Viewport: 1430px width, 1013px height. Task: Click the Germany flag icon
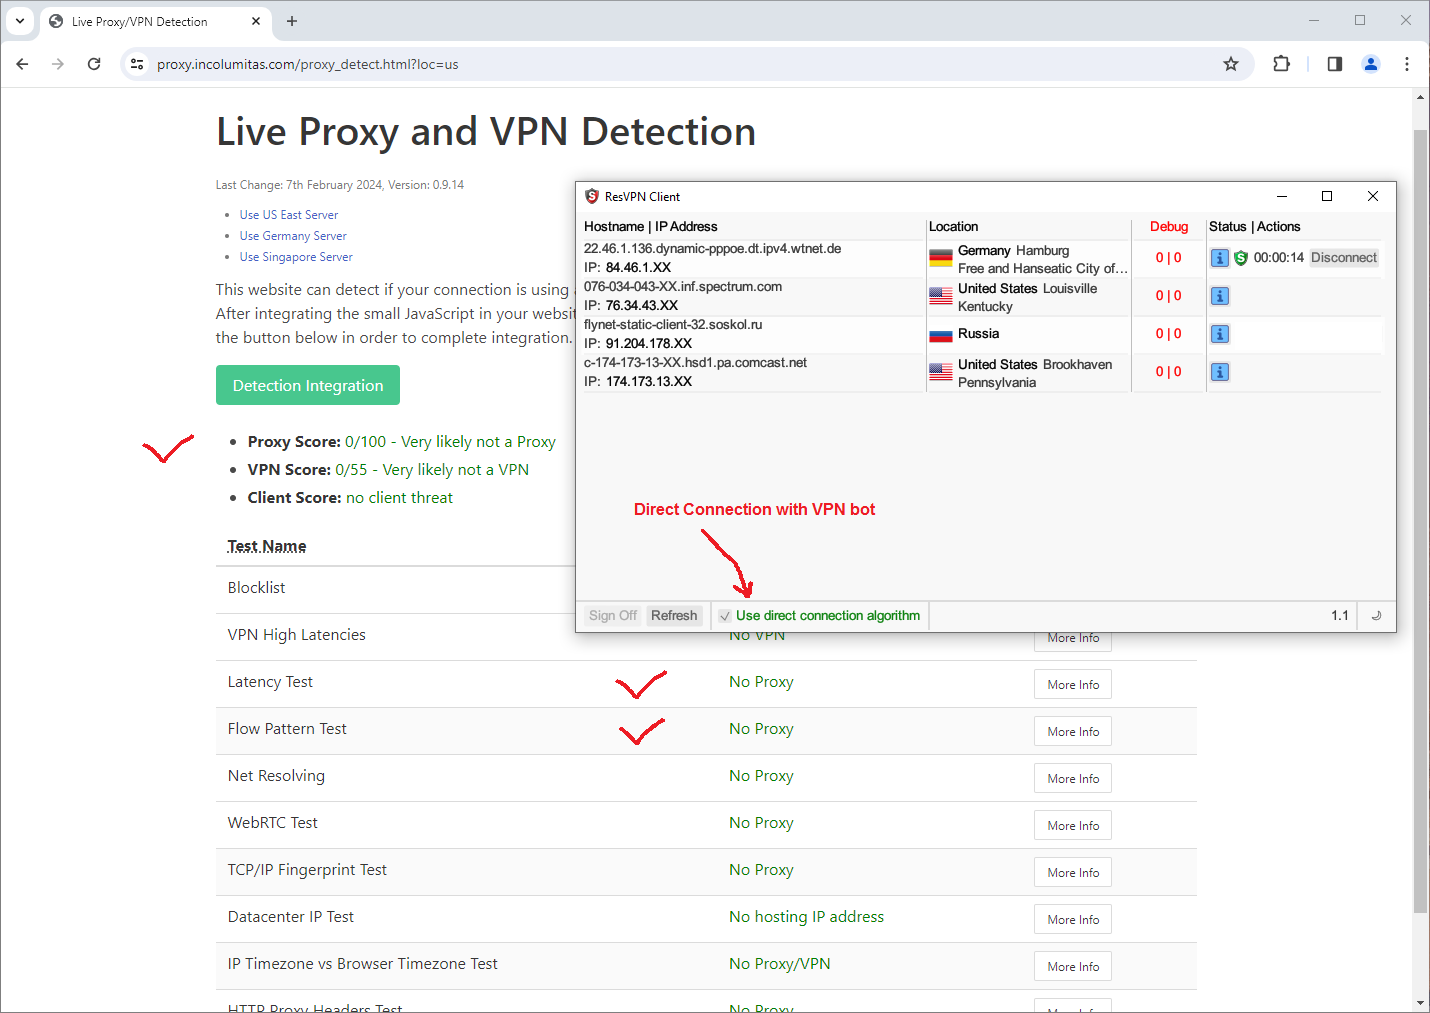[941, 258]
